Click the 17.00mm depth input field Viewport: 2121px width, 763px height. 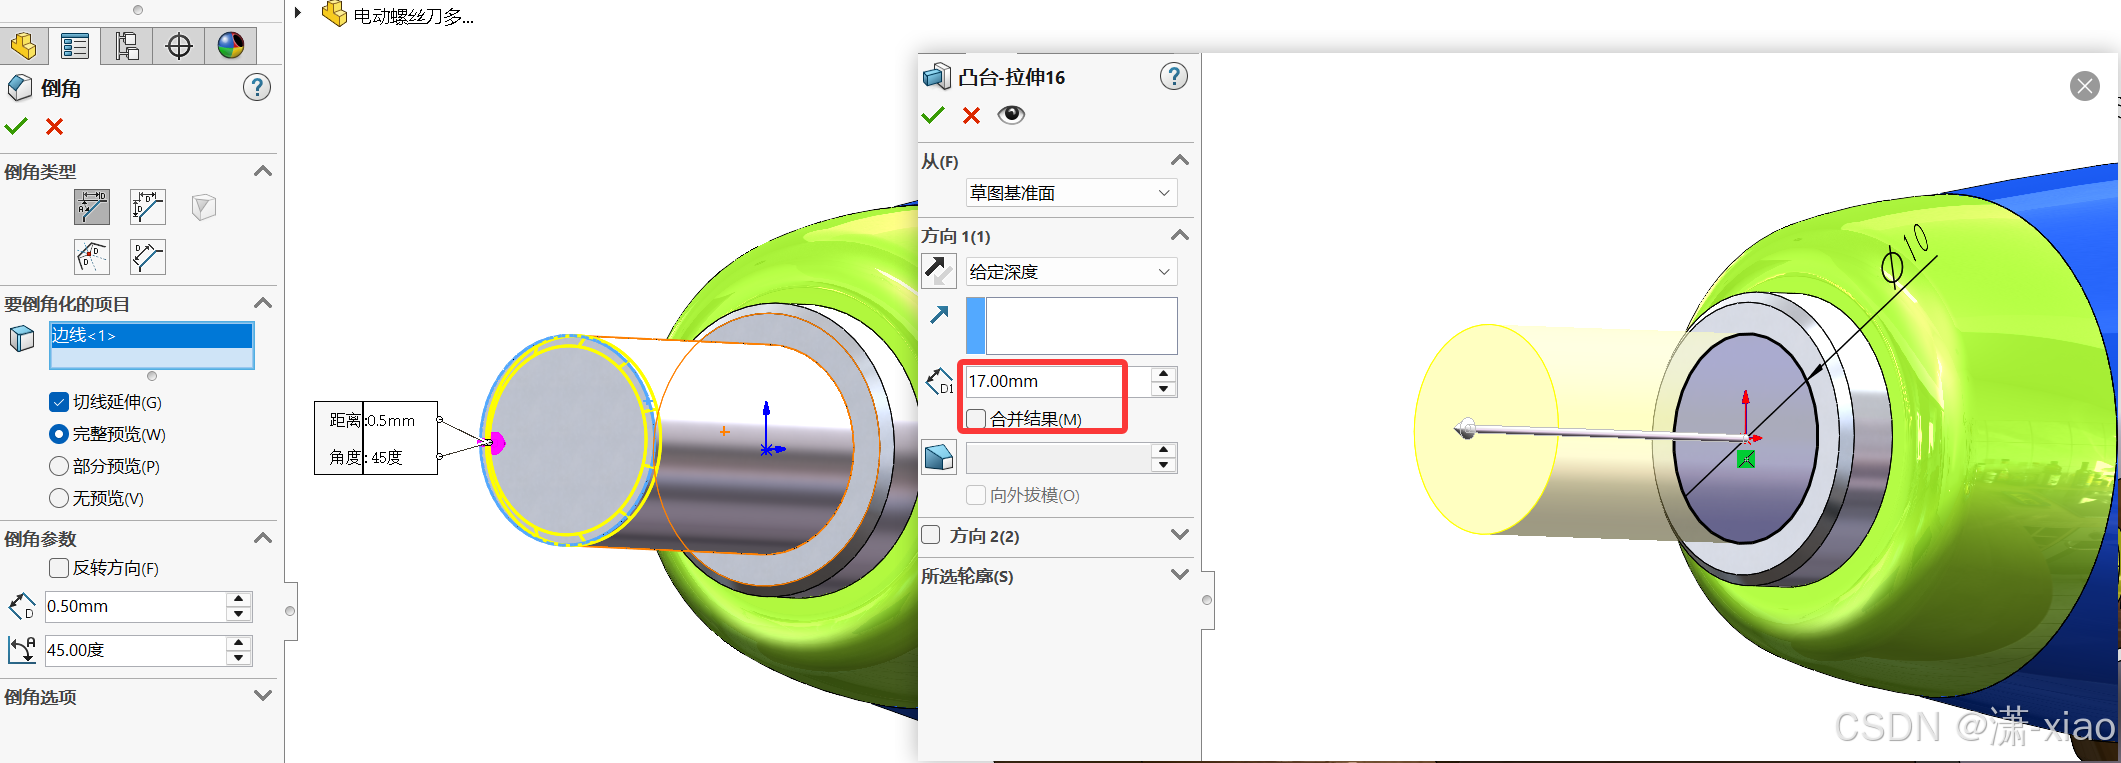1057,381
